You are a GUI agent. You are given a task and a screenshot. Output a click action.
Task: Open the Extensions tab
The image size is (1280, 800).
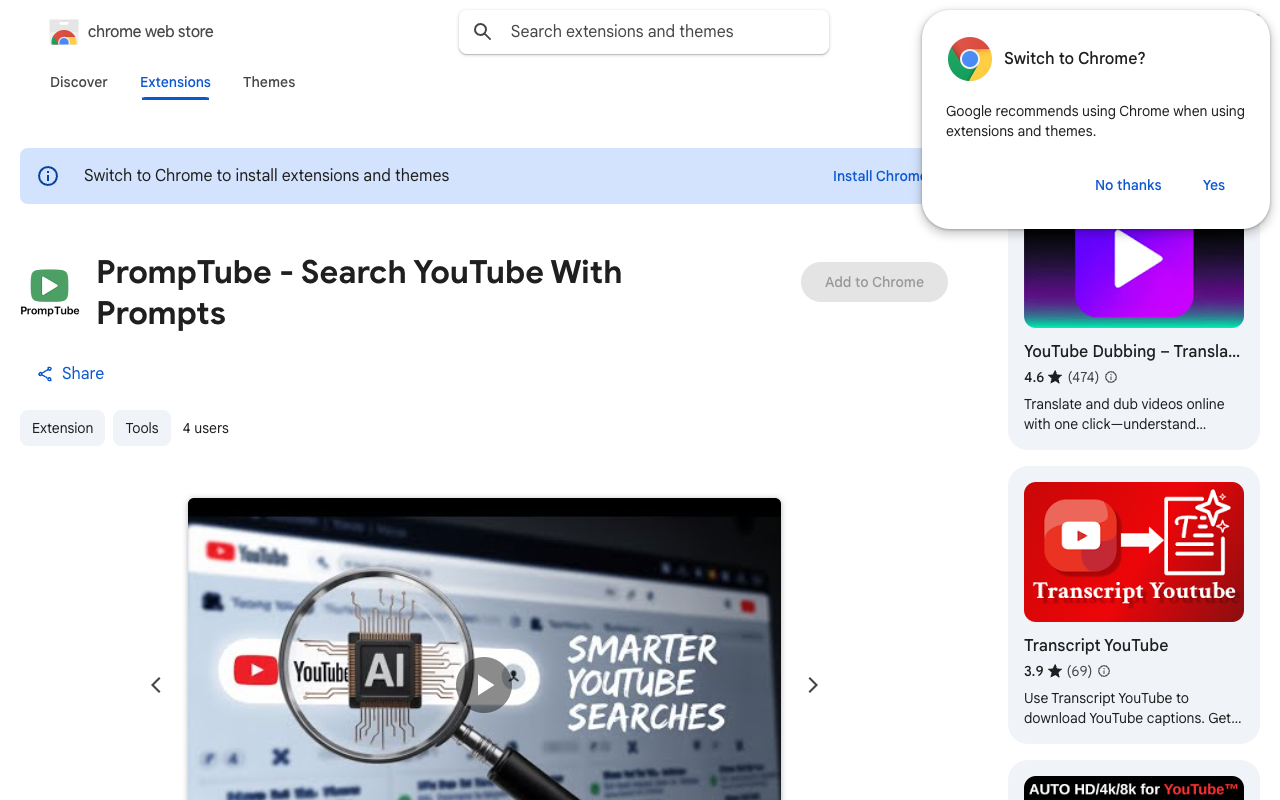tap(175, 82)
